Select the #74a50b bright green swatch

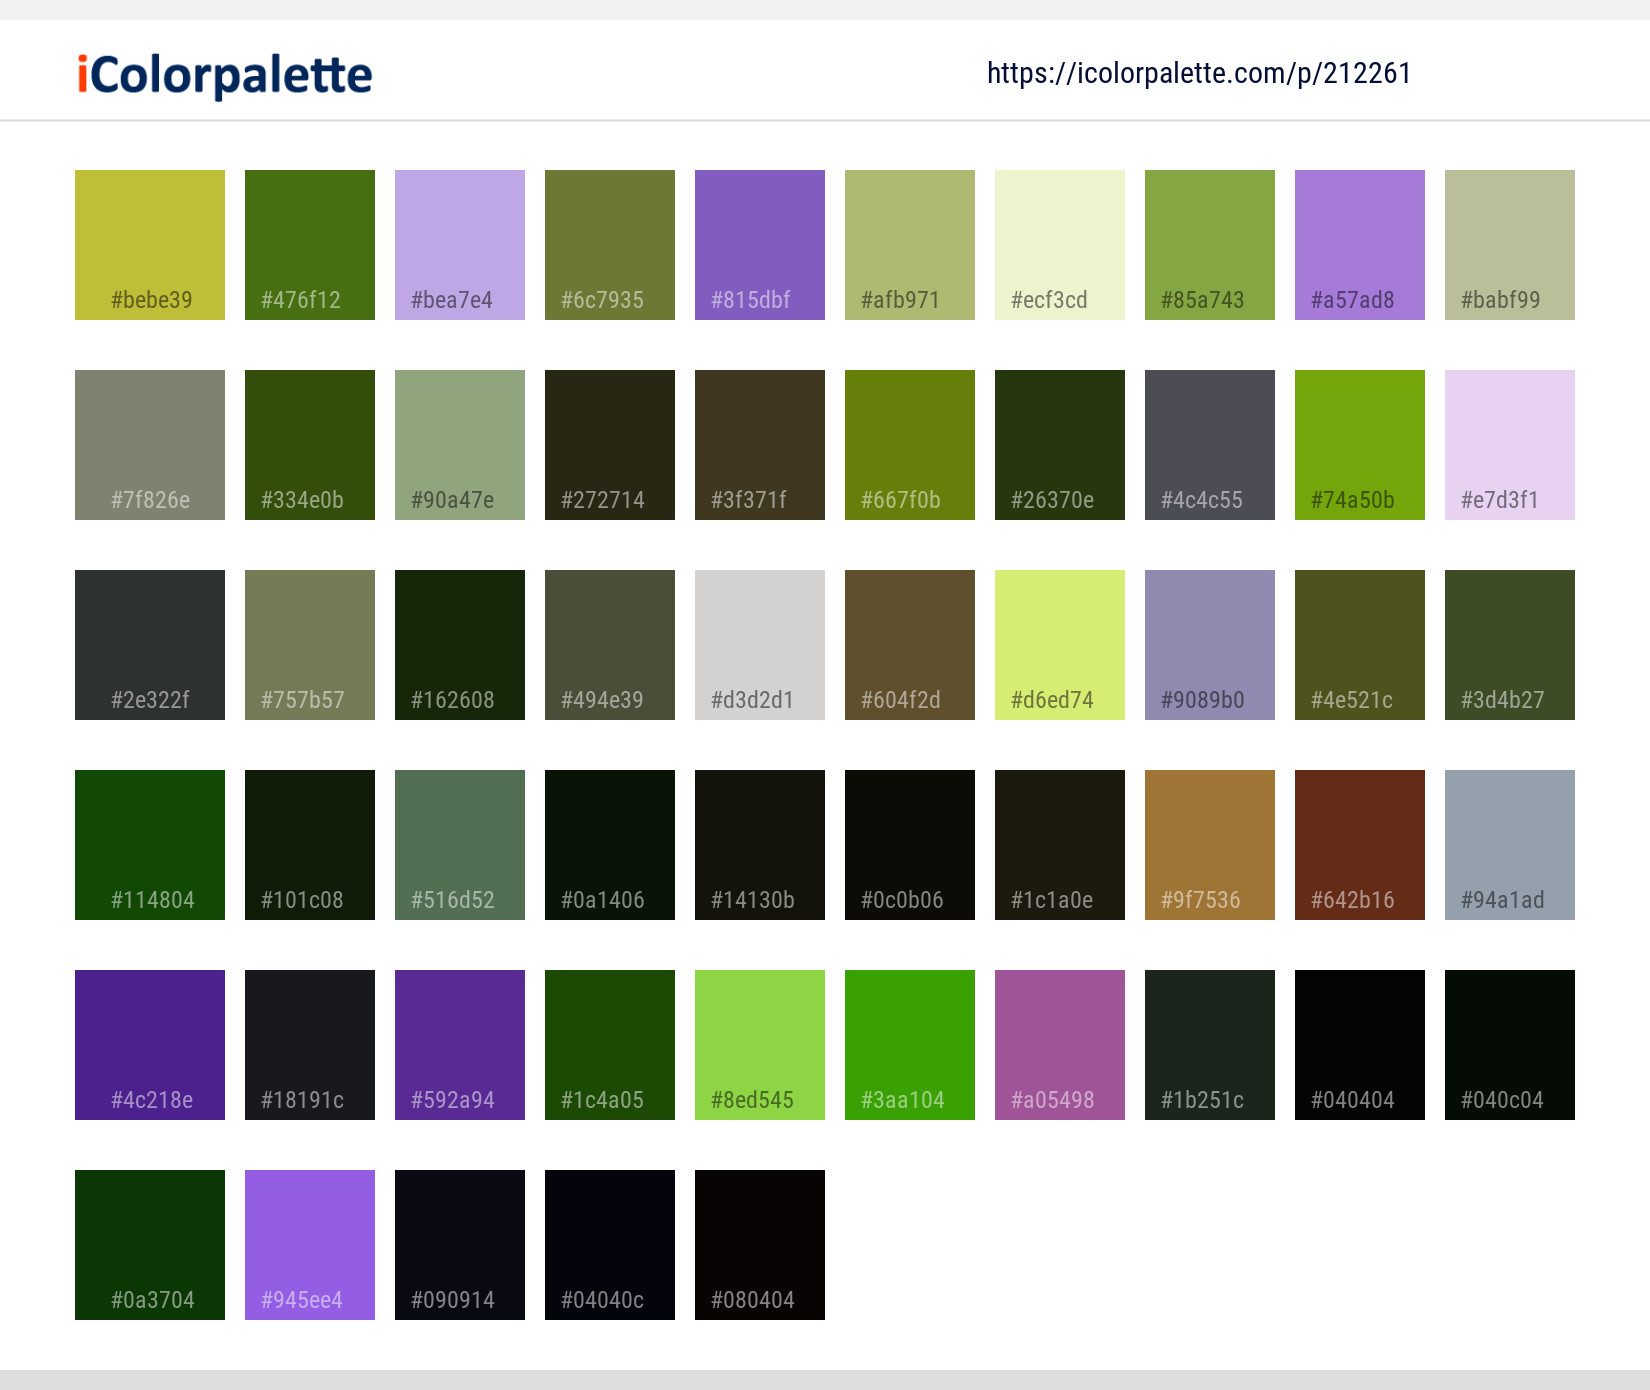click(x=1359, y=444)
